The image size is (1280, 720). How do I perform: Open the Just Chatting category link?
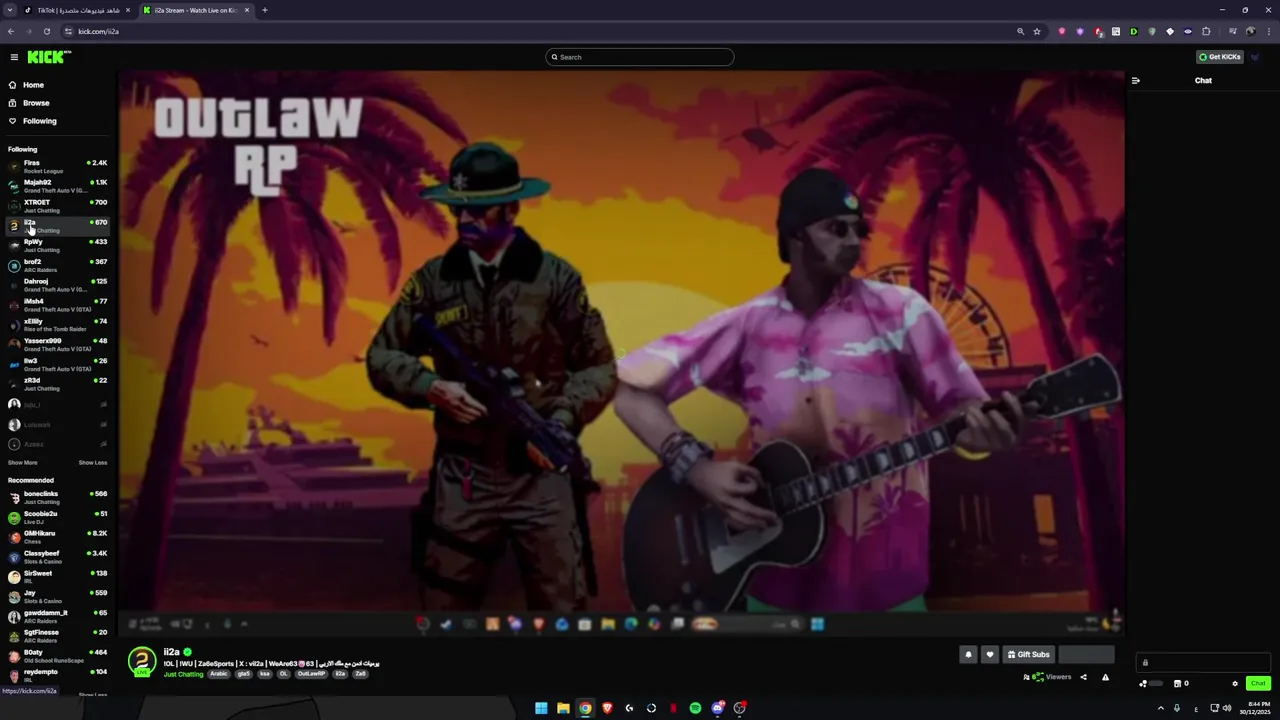(x=183, y=674)
